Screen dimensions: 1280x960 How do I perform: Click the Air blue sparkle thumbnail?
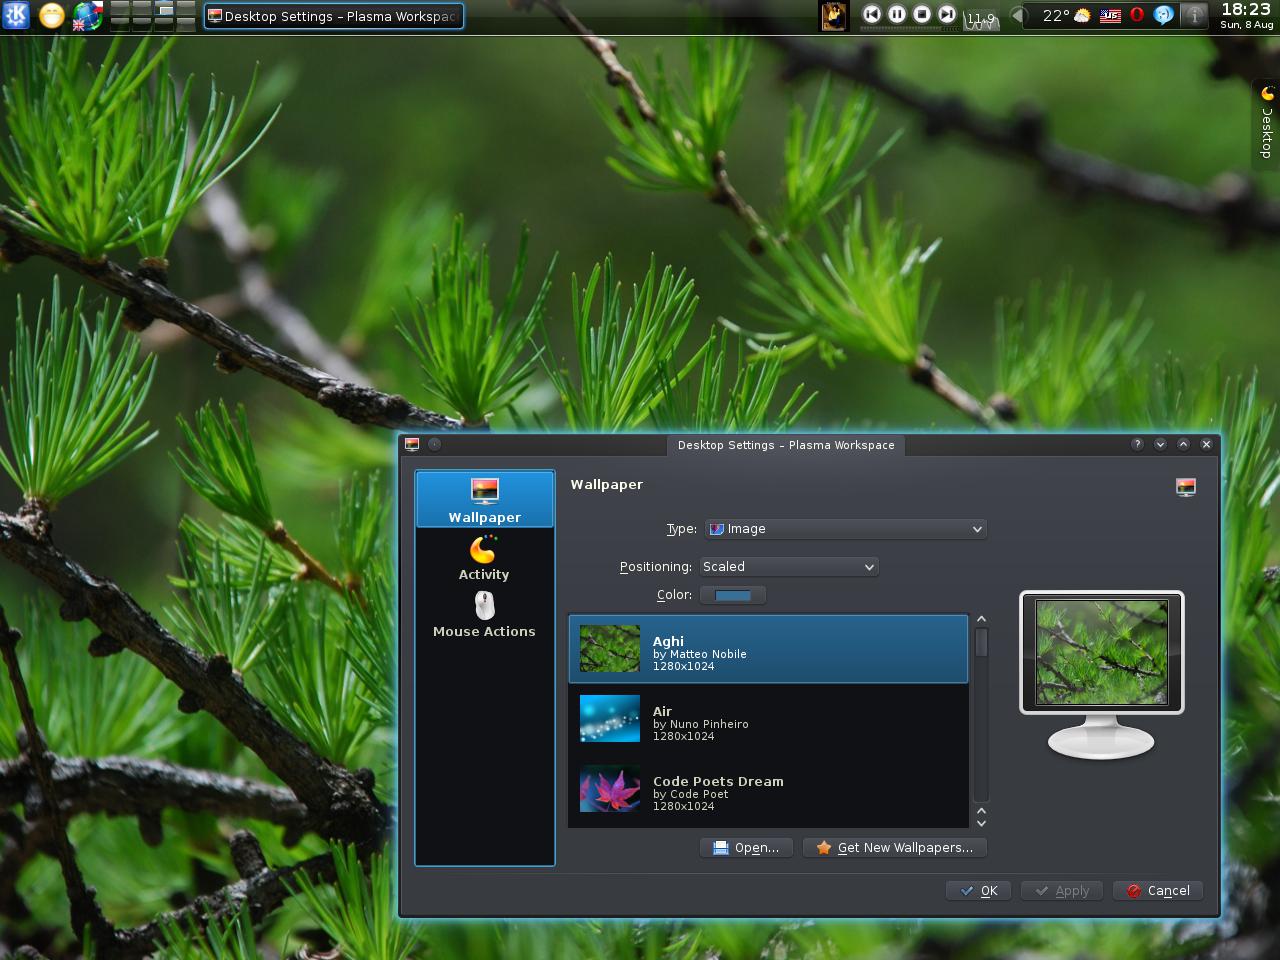pyautogui.click(x=610, y=719)
